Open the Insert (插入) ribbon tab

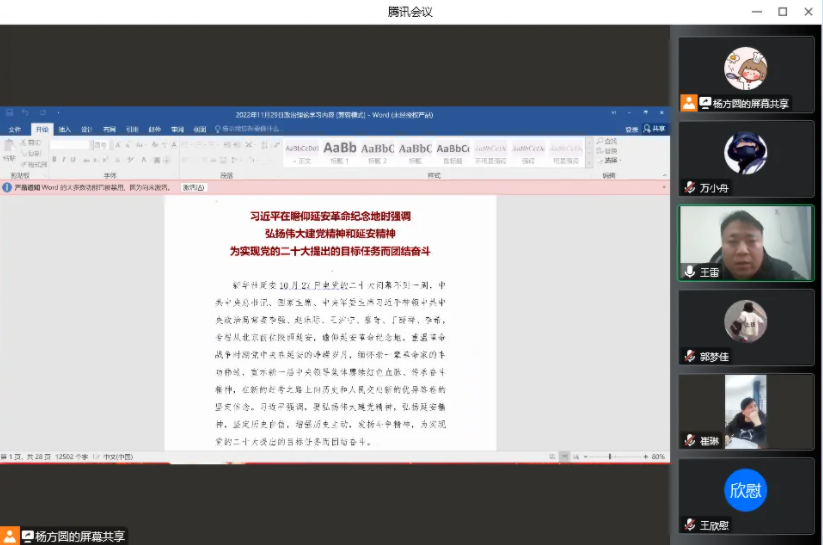[64, 129]
